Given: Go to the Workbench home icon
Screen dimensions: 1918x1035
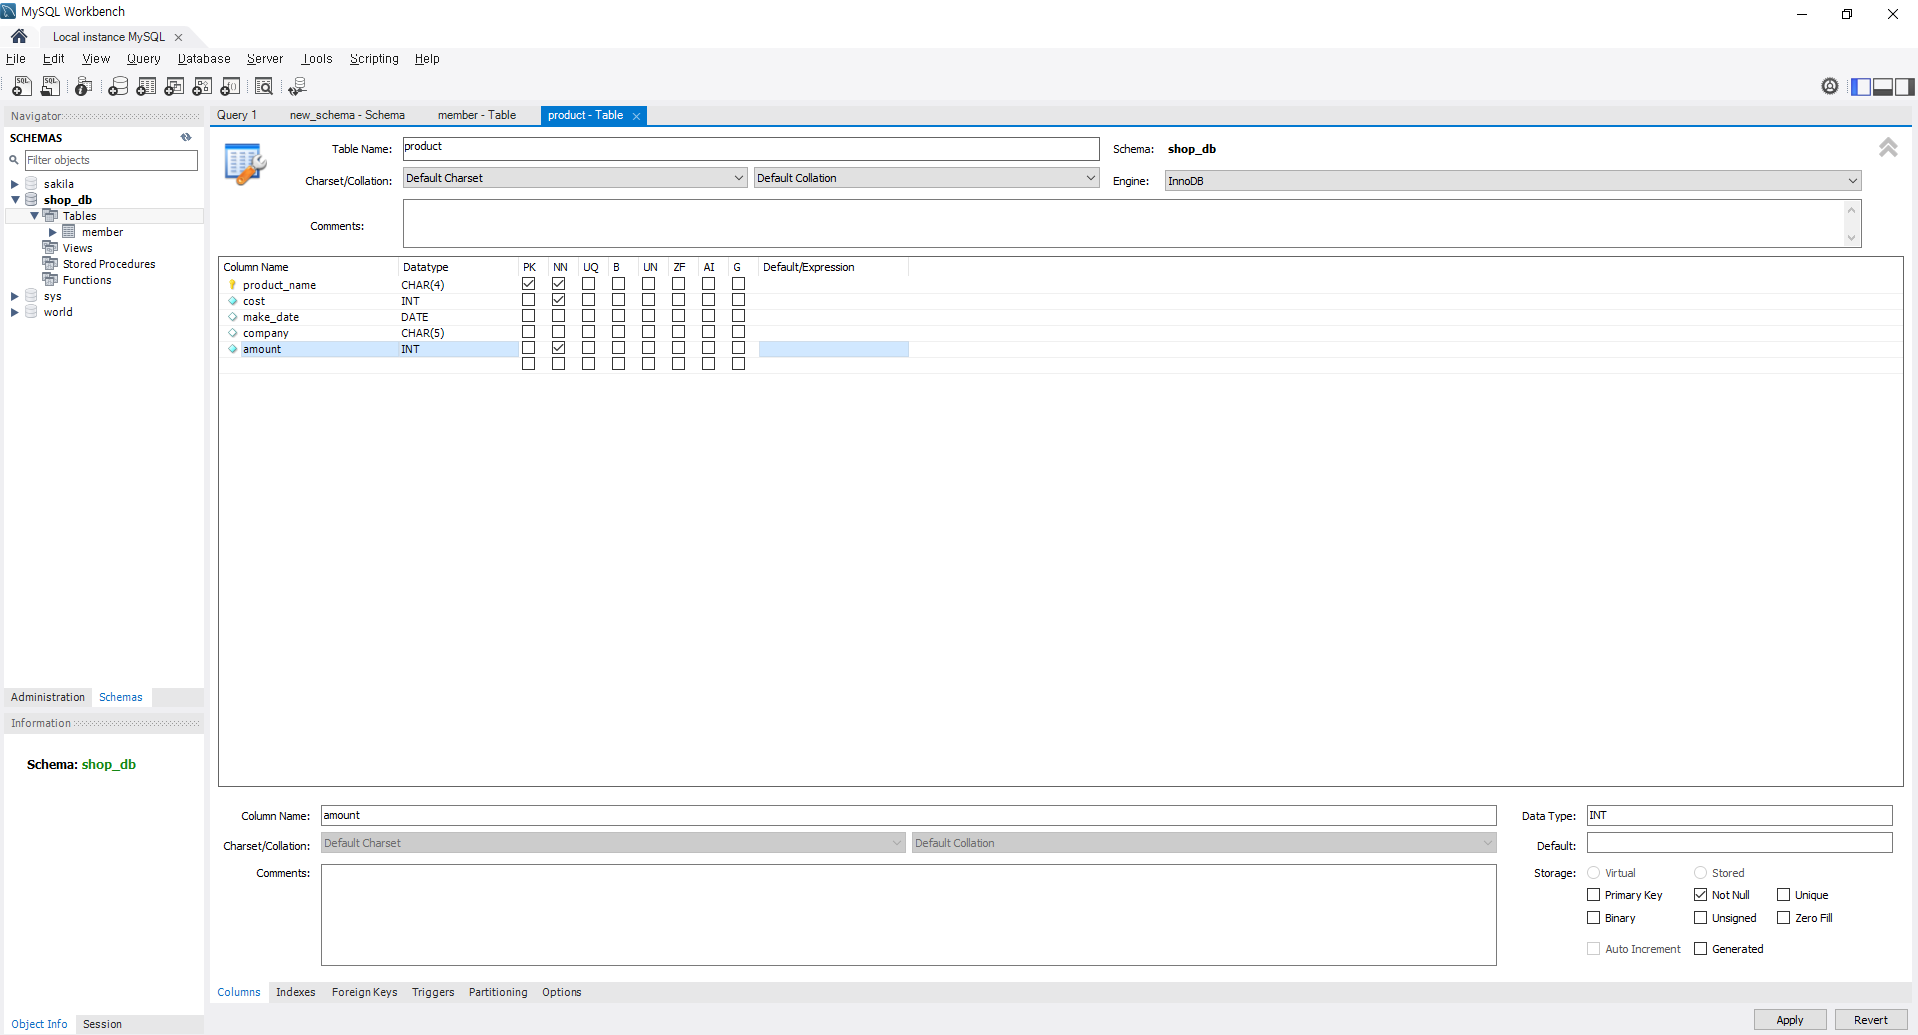Looking at the screenshot, I should 19,36.
